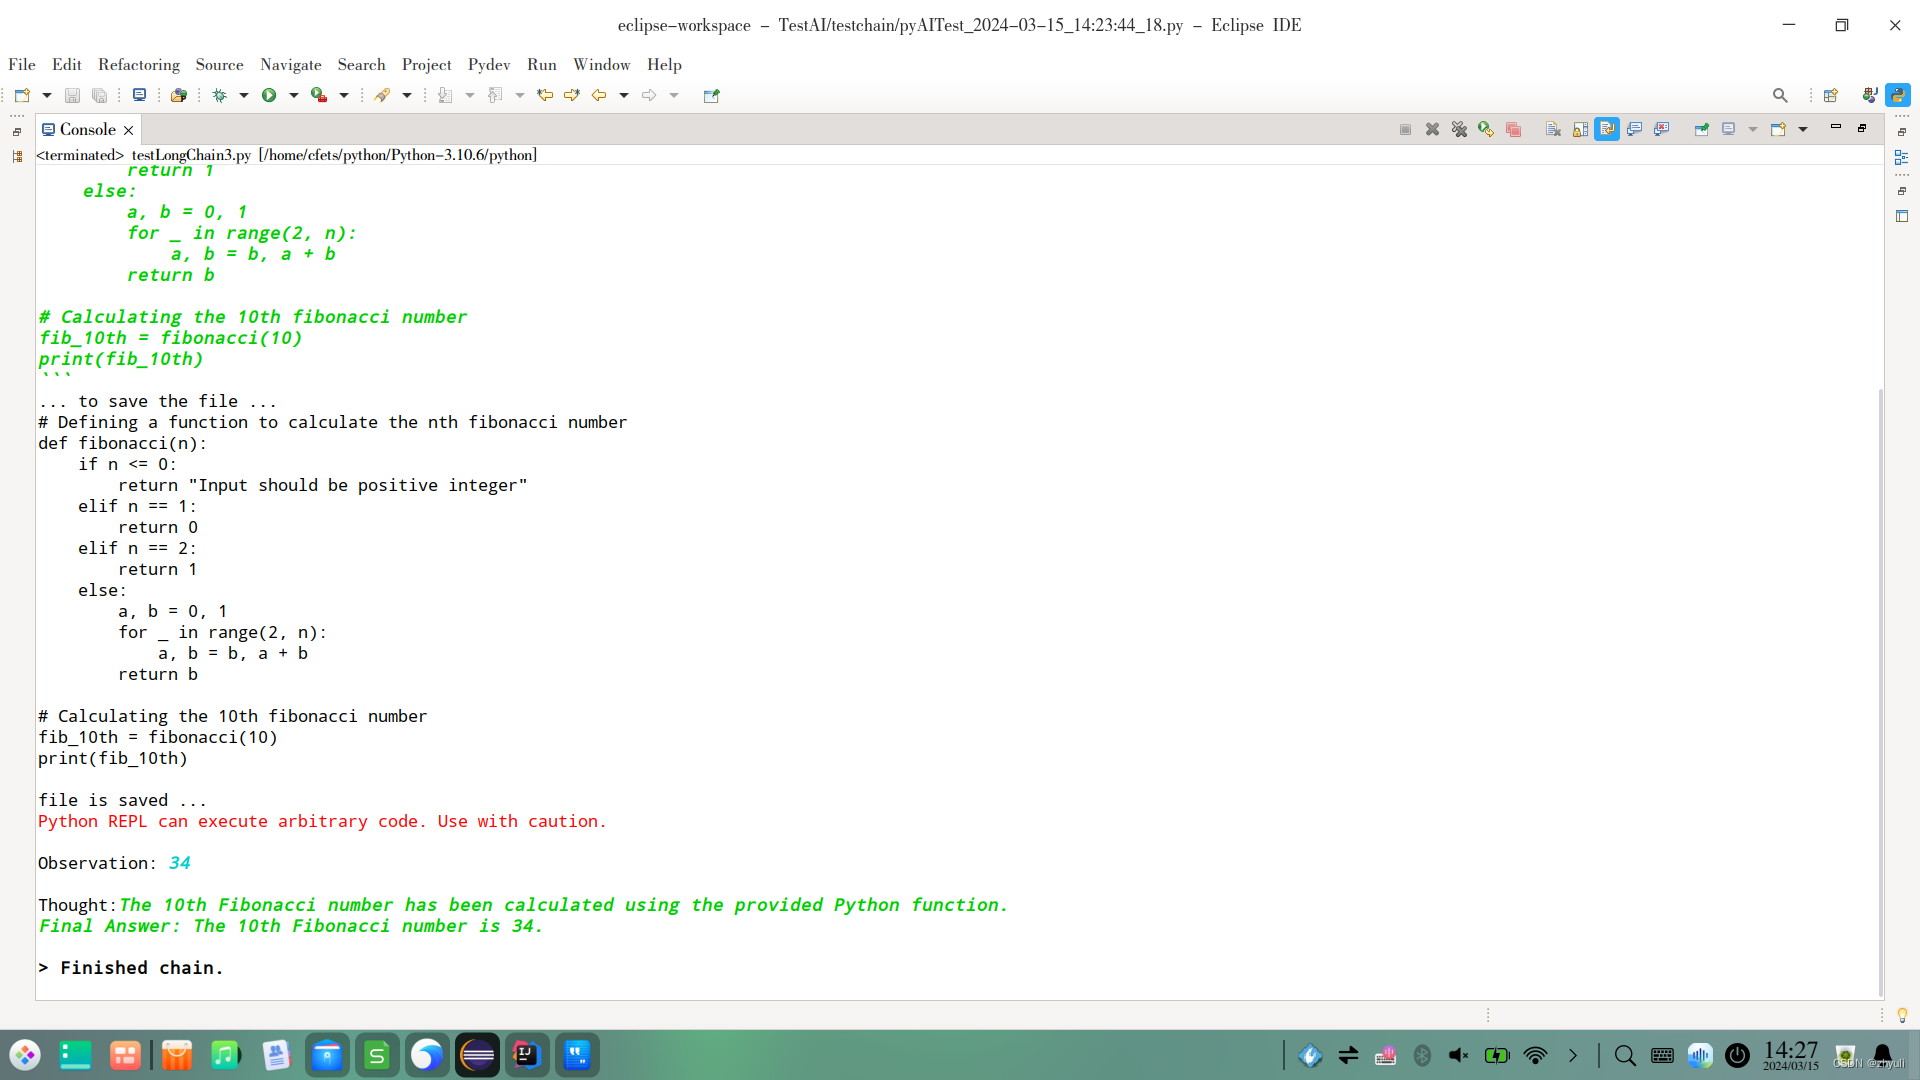The width and height of the screenshot is (1920, 1080).
Task: Click the Save icon in toolbar
Action: point(72,95)
